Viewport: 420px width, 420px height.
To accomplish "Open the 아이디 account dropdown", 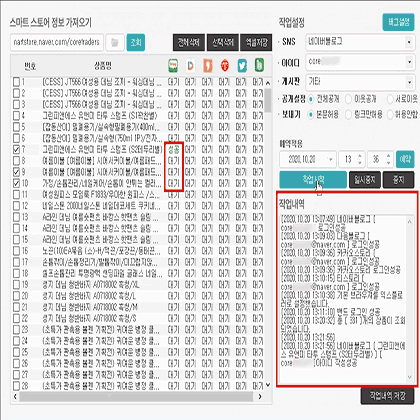I will click(360, 62).
